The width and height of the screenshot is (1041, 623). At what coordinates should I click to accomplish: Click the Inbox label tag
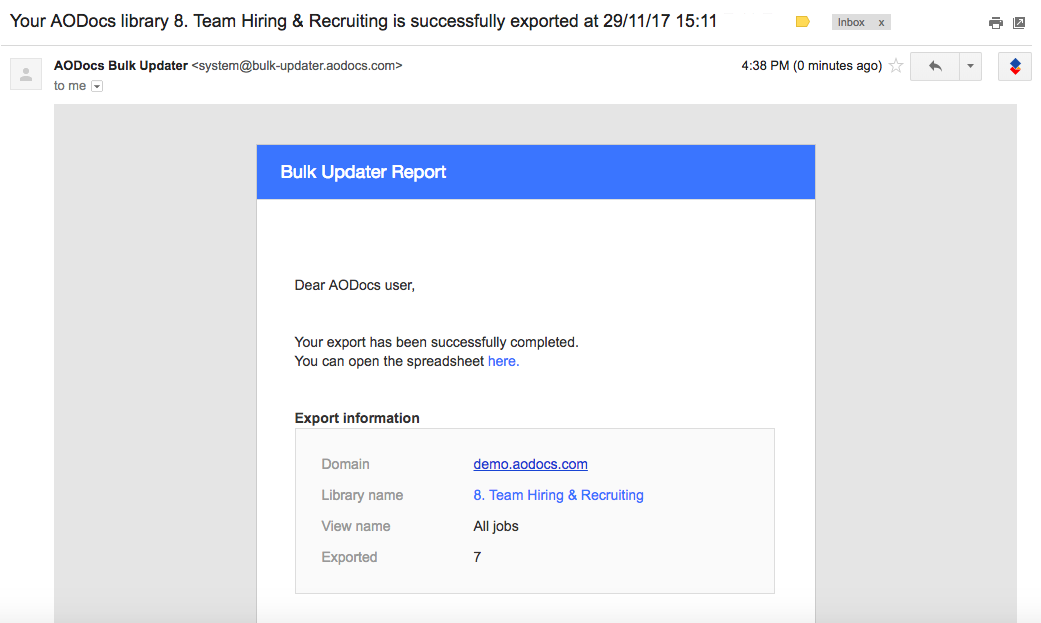(851, 23)
